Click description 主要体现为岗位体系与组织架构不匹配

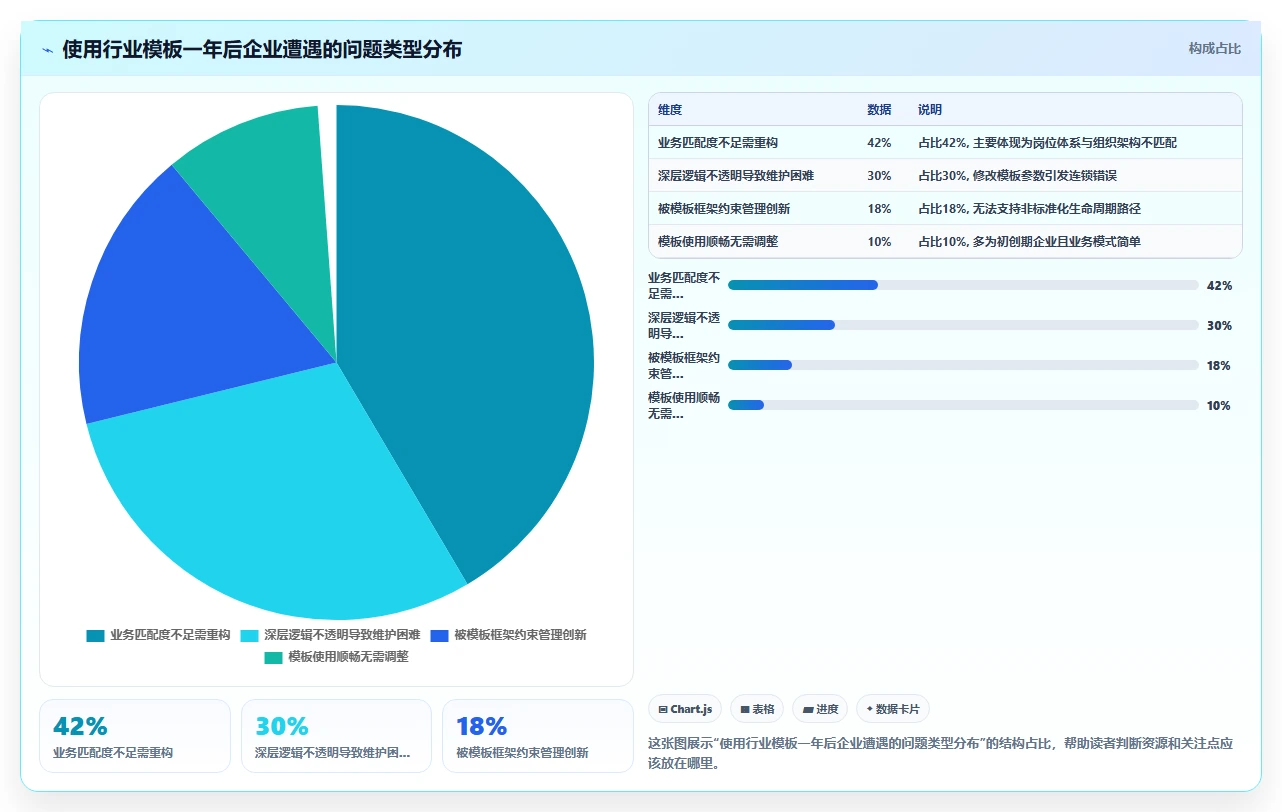pos(1075,143)
